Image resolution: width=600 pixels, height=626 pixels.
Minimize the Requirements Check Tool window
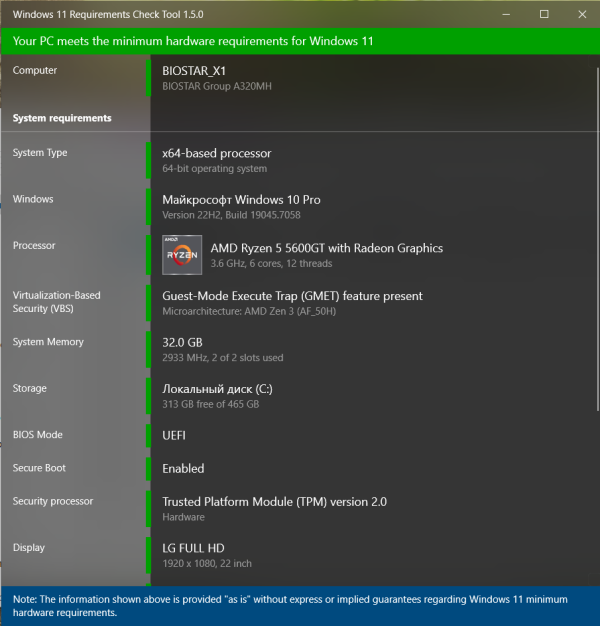[506, 14]
